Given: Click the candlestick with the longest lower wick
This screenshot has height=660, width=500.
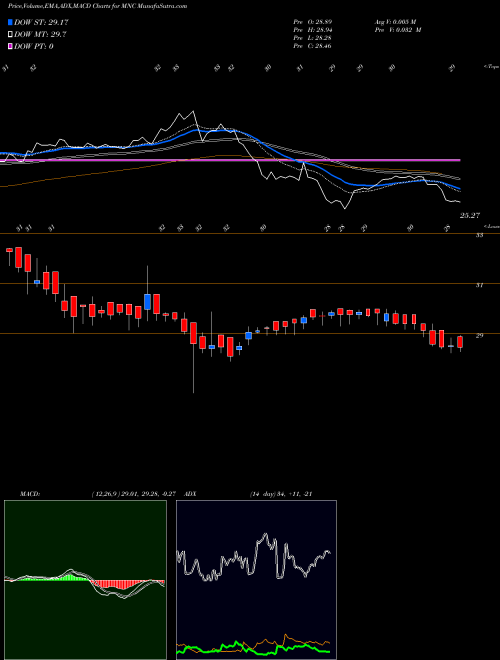Looking at the screenshot, I should (194, 333).
